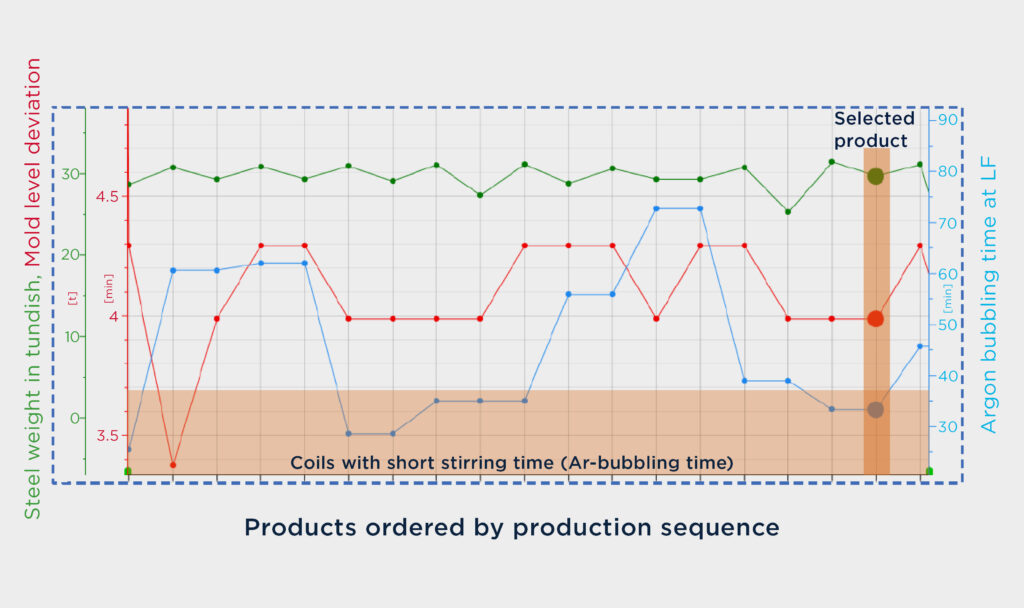Click the highest green data point
The height and width of the screenshot is (608, 1024).
(831, 161)
